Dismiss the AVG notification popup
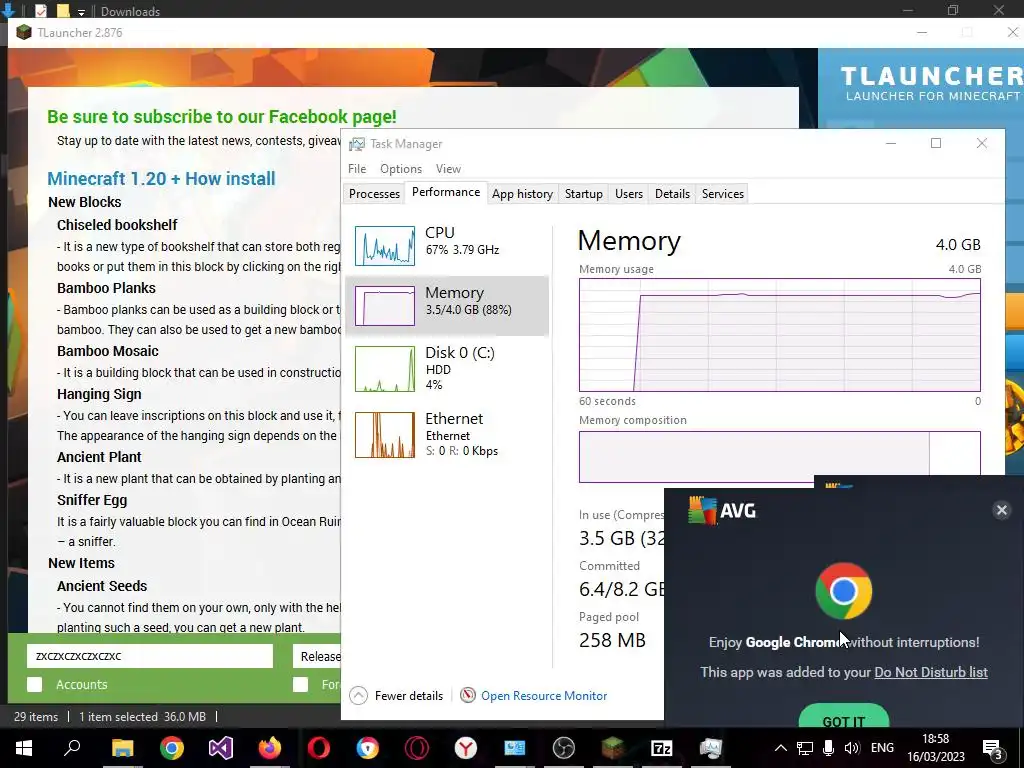Image resolution: width=1024 pixels, height=768 pixels. pos(1001,510)
